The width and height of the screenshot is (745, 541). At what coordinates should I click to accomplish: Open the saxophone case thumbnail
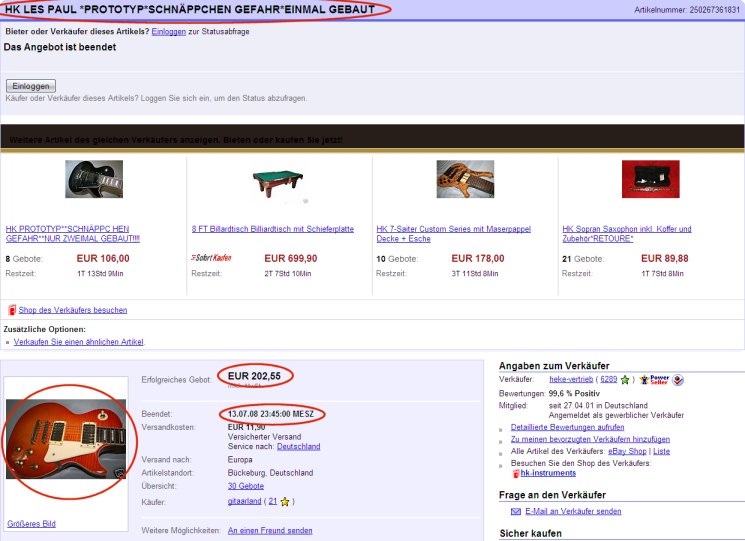tap(650, 179)
